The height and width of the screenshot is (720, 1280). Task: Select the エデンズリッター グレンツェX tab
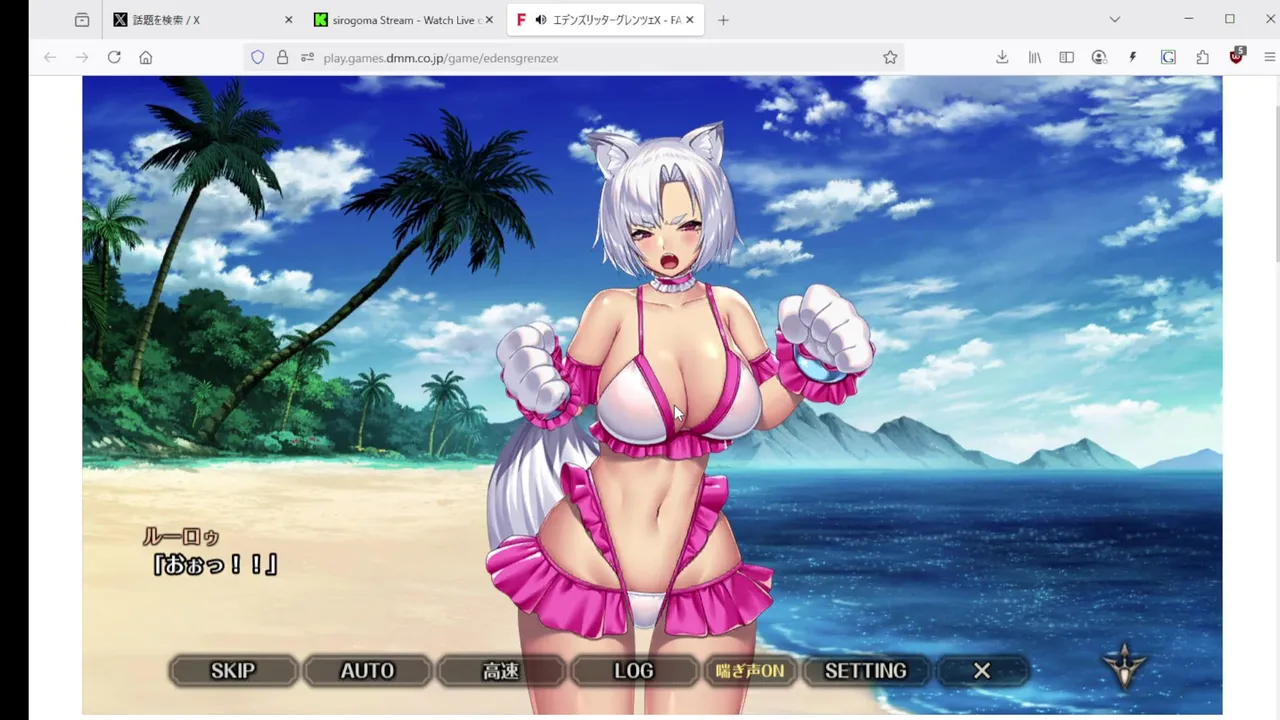(x=604, y=20)
